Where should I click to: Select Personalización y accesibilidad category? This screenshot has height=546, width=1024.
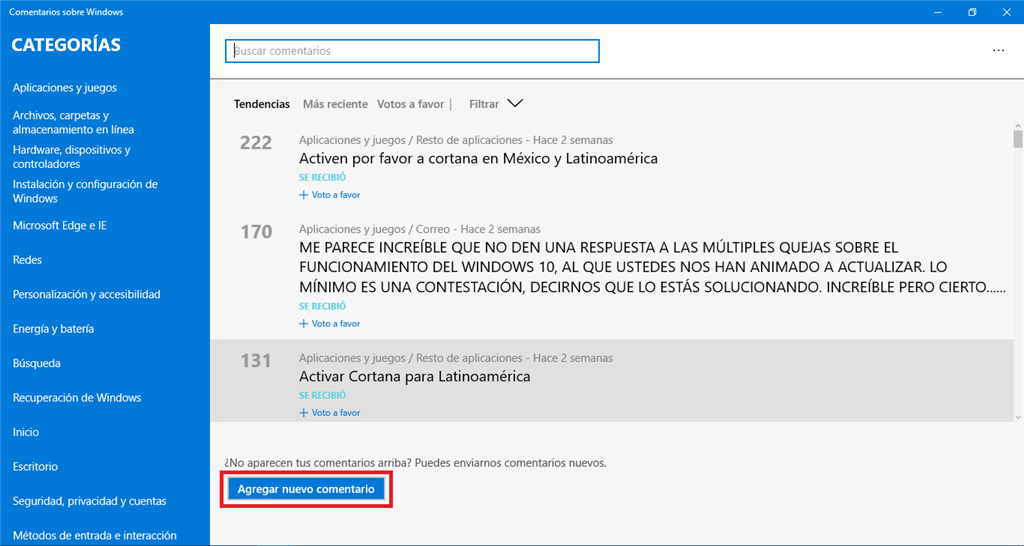tap(86, 295)
